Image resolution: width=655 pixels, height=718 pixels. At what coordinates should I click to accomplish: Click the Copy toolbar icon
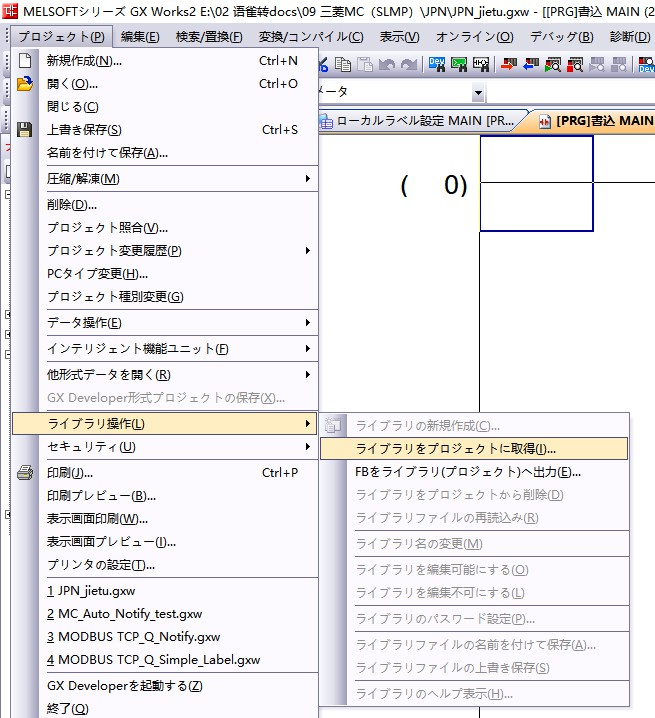tap(343, 64)
